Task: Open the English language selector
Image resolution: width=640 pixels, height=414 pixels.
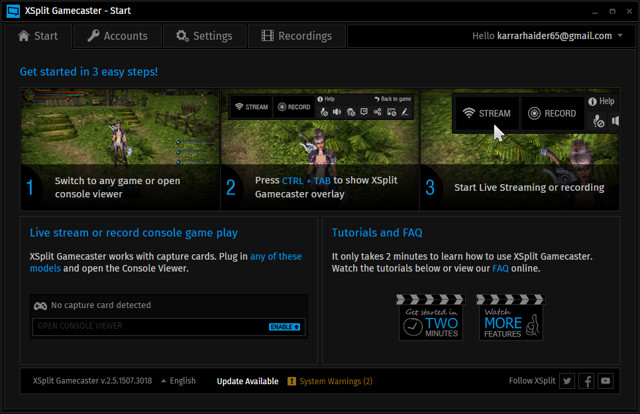Action: pyautogui.click(x=178, y=381)
